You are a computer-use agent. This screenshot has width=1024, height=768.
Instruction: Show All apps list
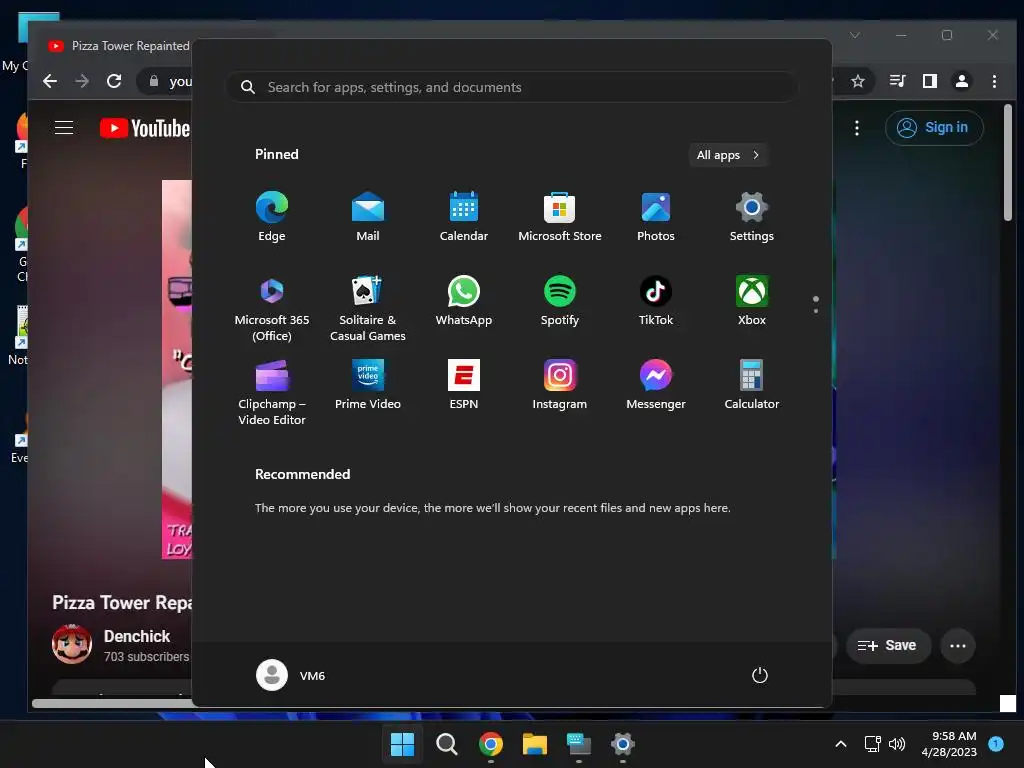click(x=728, y=155)
